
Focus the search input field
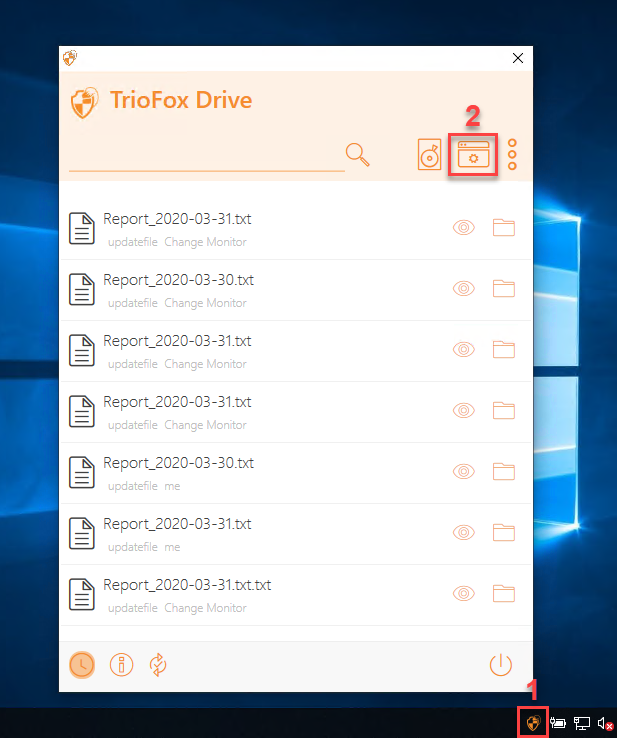pos(207,158)
